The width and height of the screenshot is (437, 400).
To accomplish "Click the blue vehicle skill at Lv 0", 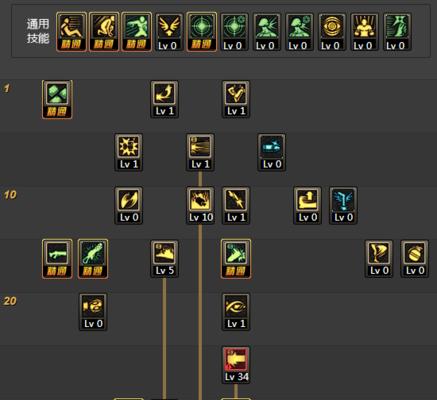I will pos(272,152).
